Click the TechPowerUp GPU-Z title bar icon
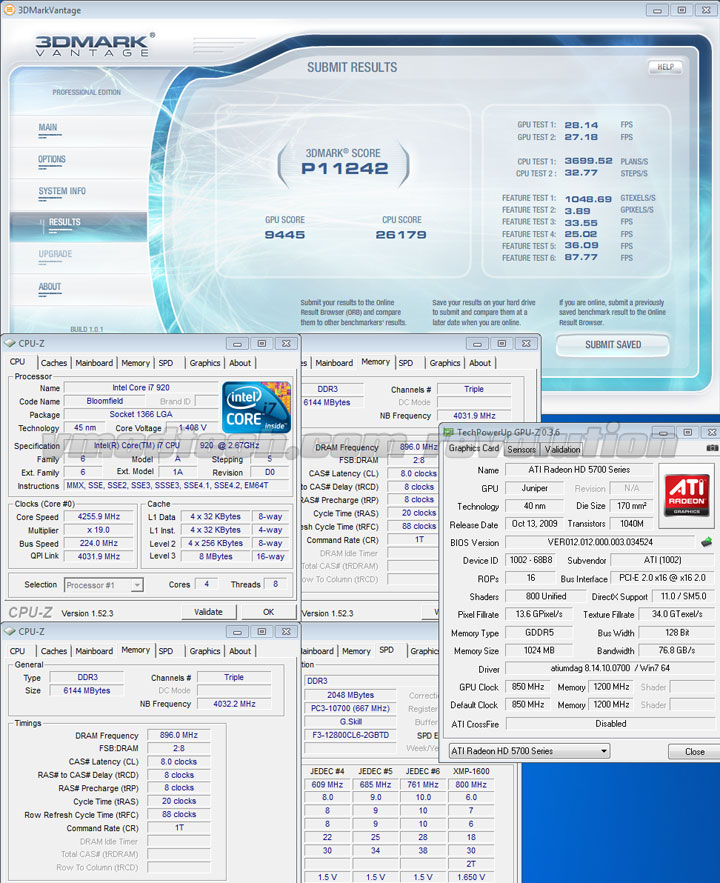720x883 pixels. coord(449,432)
